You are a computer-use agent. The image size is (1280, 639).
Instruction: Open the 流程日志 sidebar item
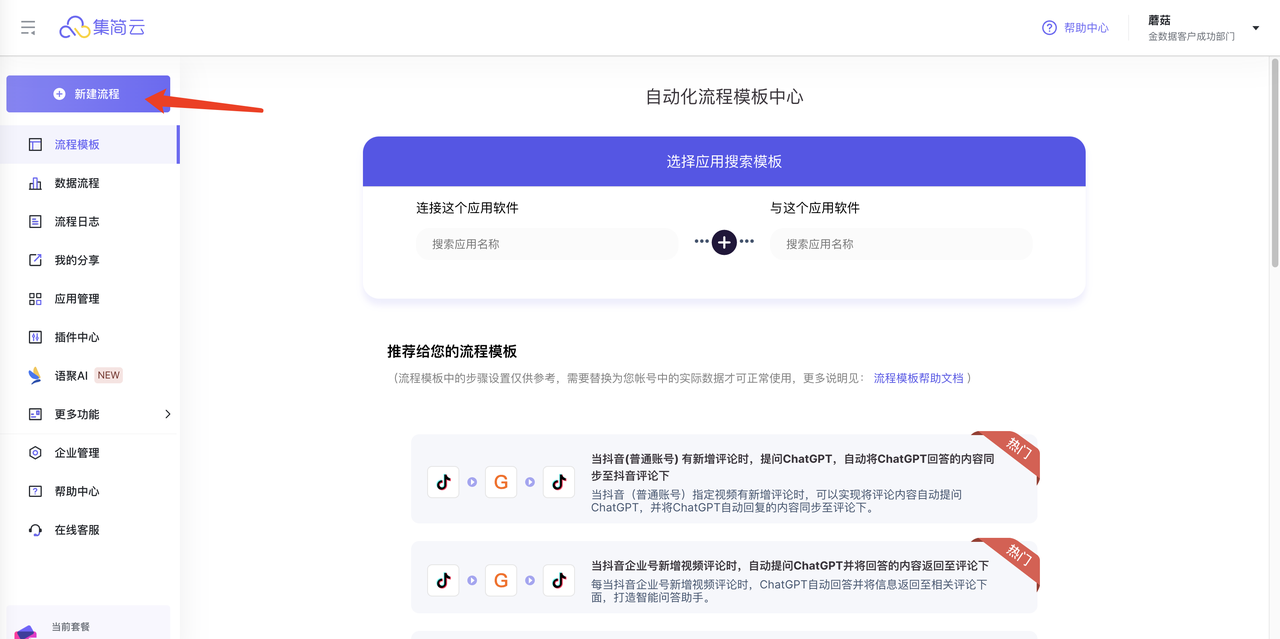click(x=90, y=222)
